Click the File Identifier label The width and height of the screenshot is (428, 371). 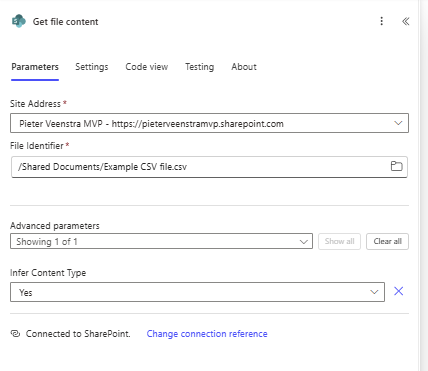[x=37, y=146]
